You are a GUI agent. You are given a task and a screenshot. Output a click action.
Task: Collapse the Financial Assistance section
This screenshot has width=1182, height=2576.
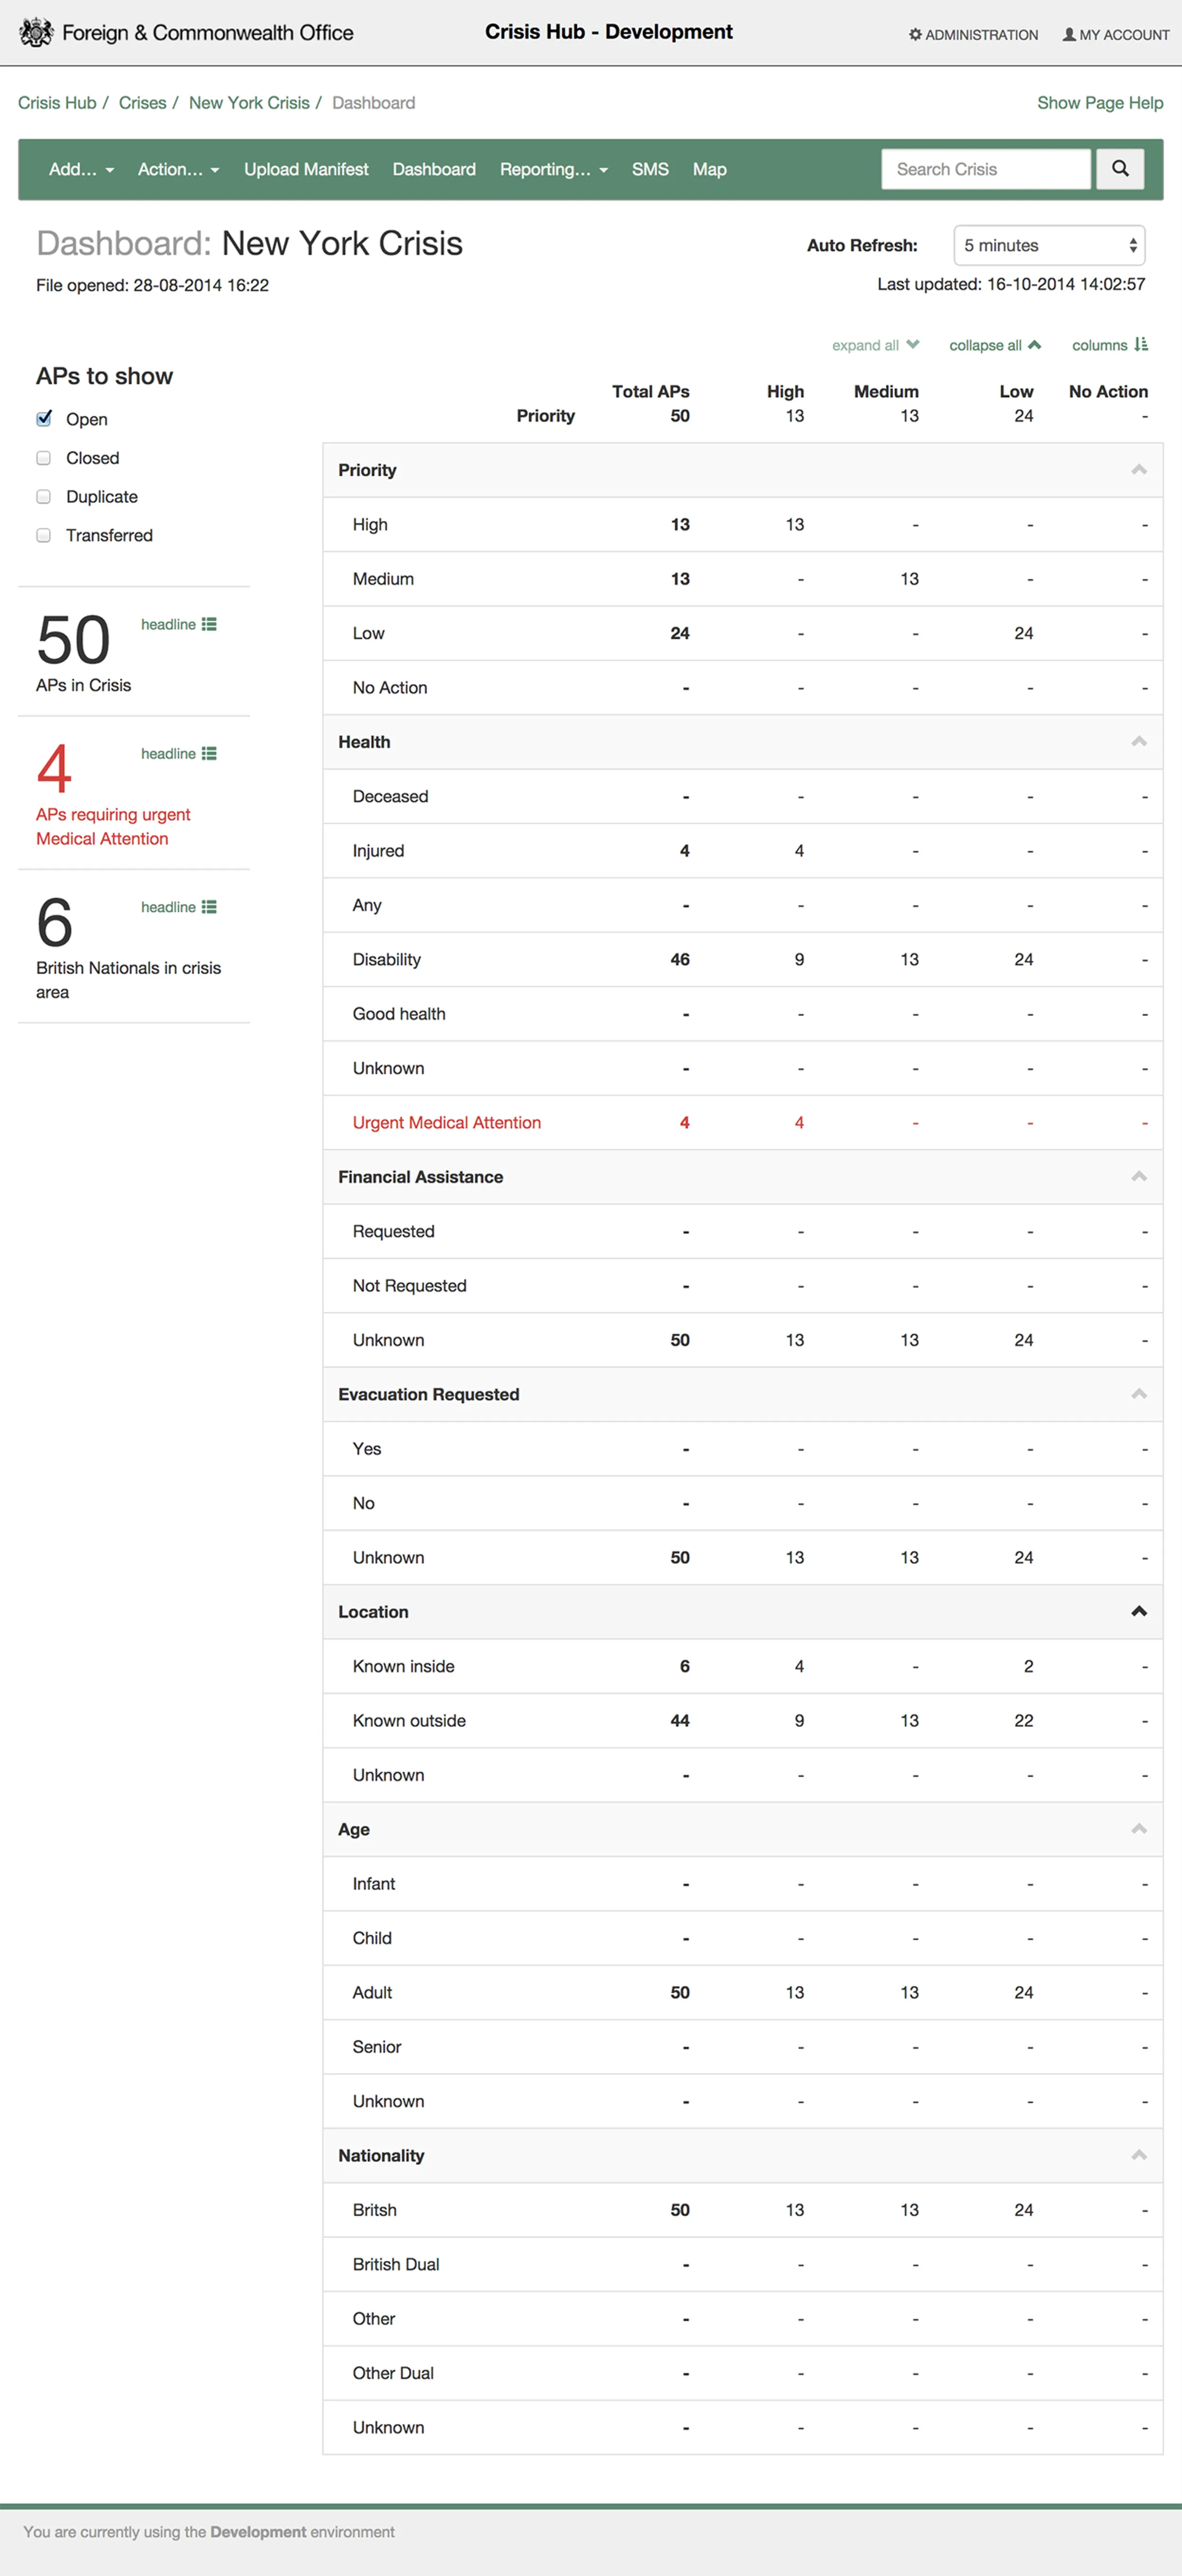(x=1139, y=1177)
